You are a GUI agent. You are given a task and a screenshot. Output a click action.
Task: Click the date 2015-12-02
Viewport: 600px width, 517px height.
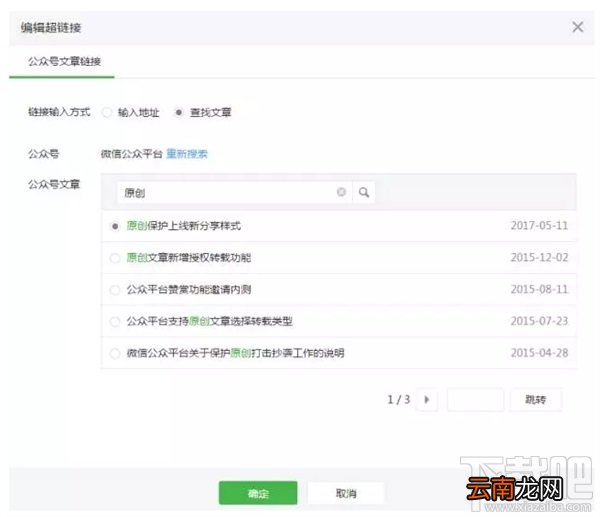click(539, 257)
